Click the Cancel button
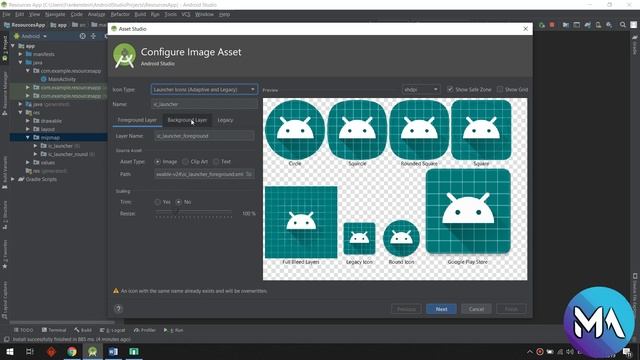The image size is (640, 360). click(x=476, y=309)
